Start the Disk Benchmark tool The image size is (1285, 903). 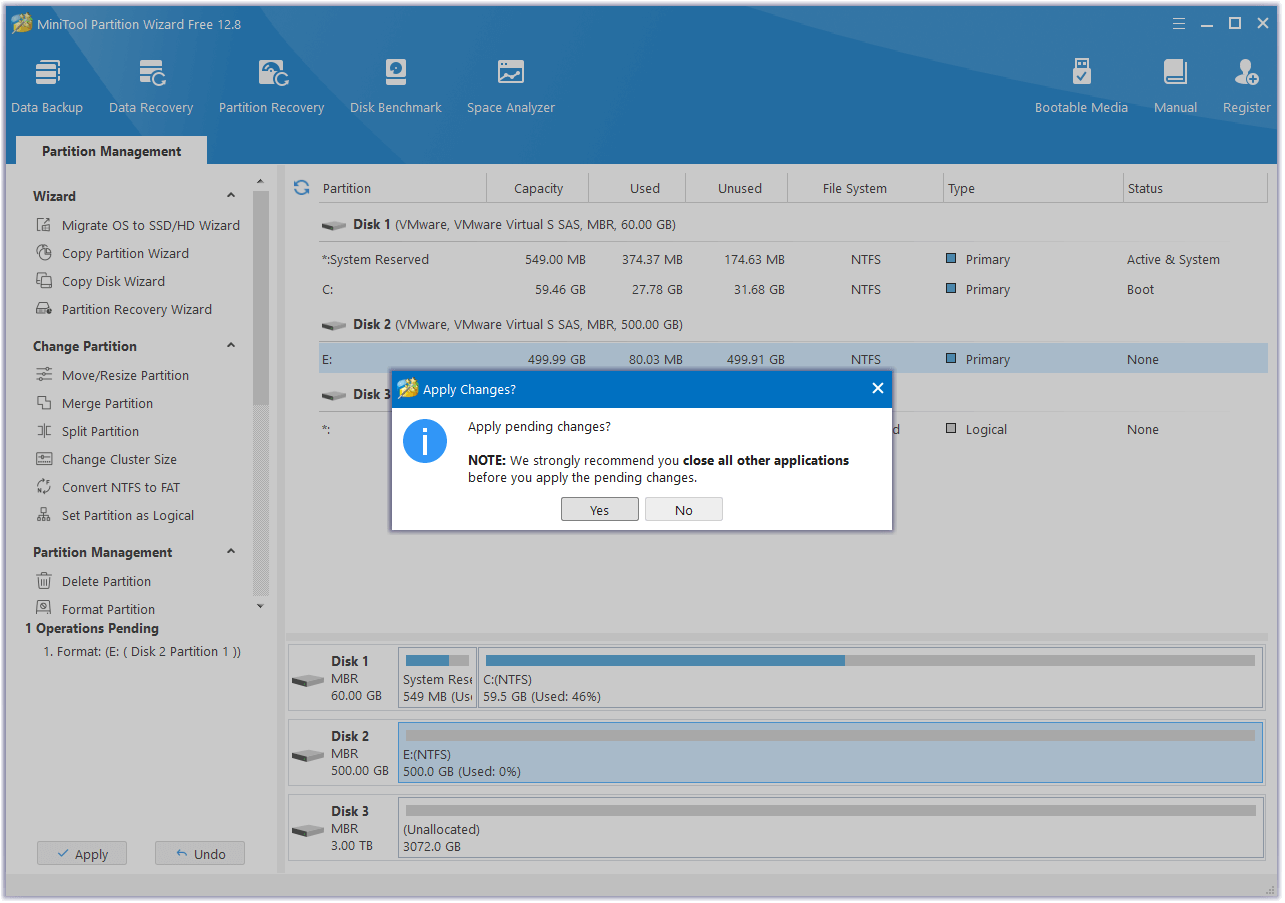click(x=396, y=86)
